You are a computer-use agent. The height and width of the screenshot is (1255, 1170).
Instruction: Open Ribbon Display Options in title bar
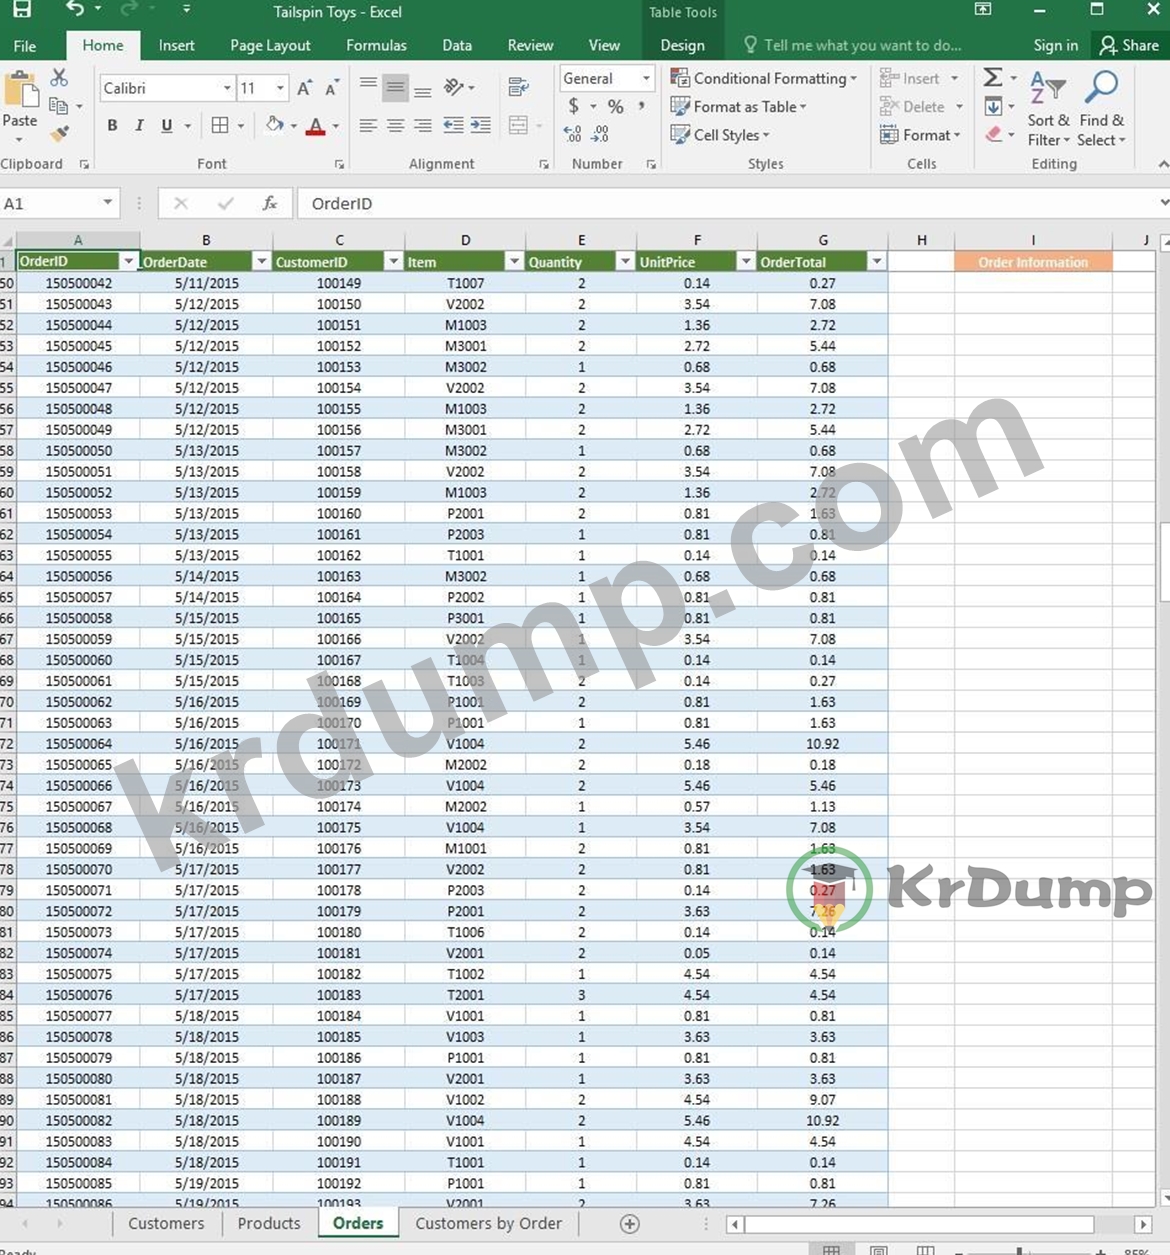point(983,10)
